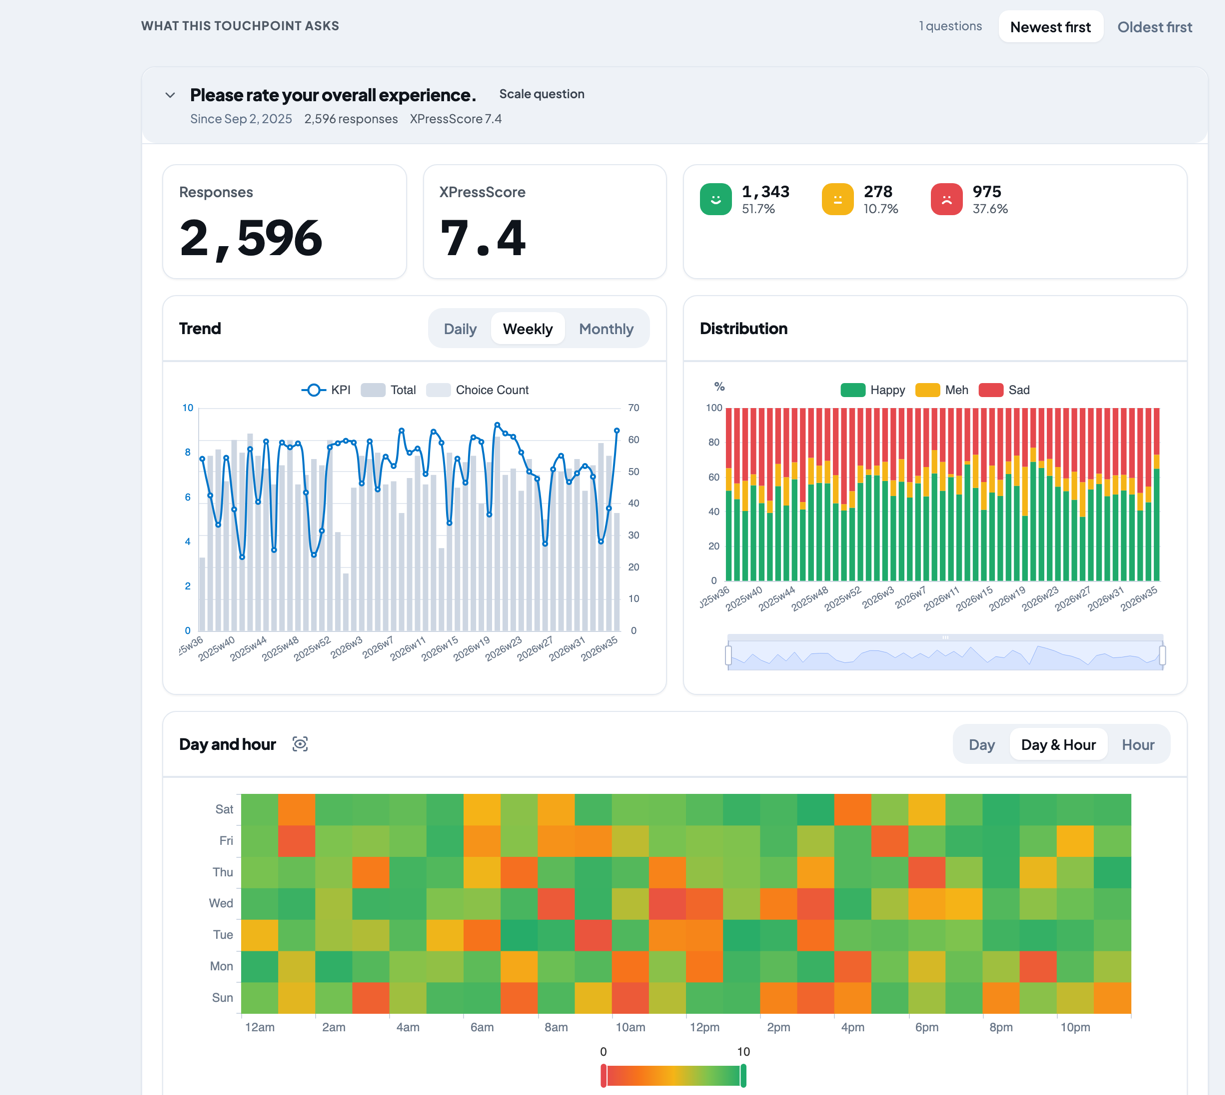Viewport: 1225px width, 1095px height.
Task: Switch Trend chart to Monthly
Action: (x=606, y=329)
